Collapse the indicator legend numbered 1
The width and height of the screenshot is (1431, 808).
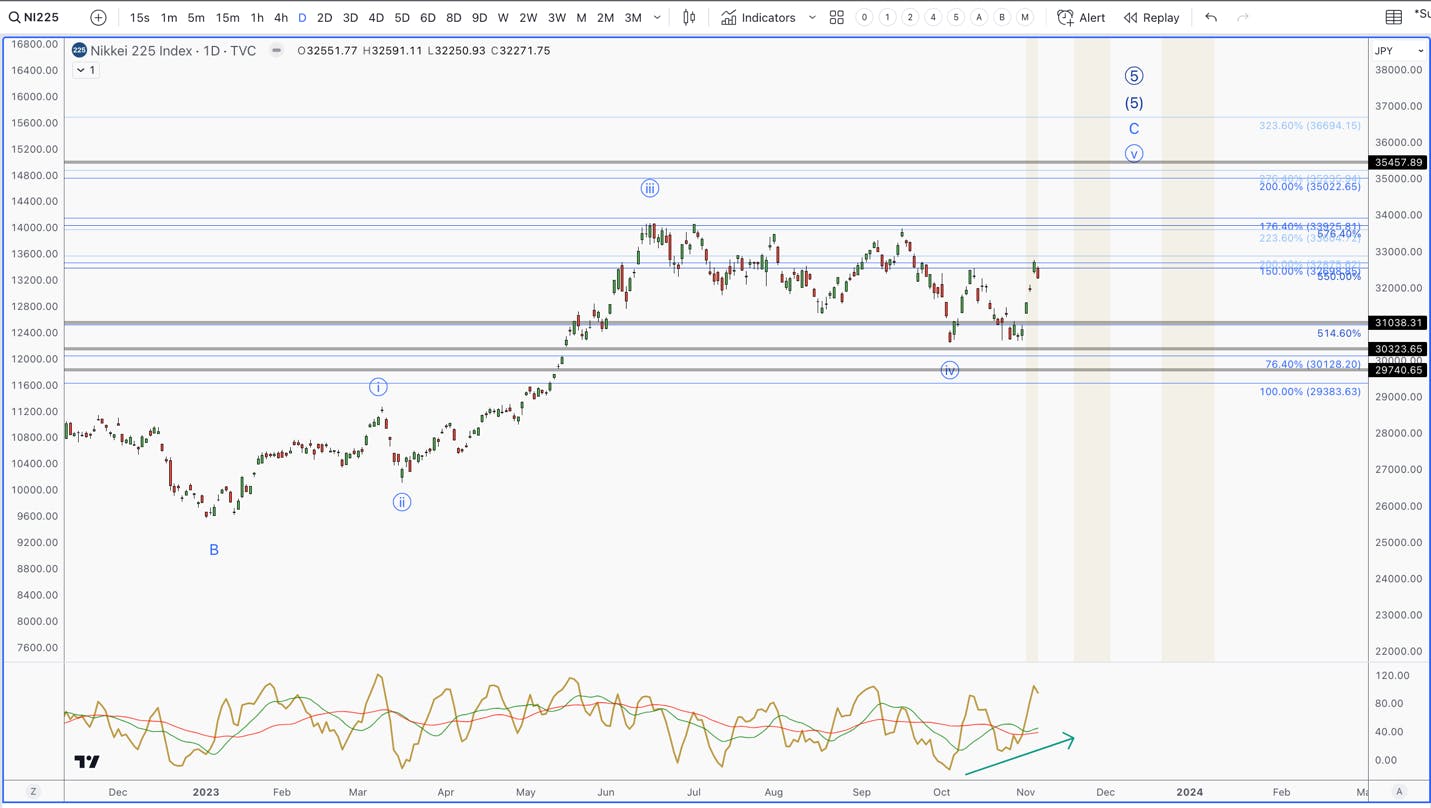click(86, 70)
